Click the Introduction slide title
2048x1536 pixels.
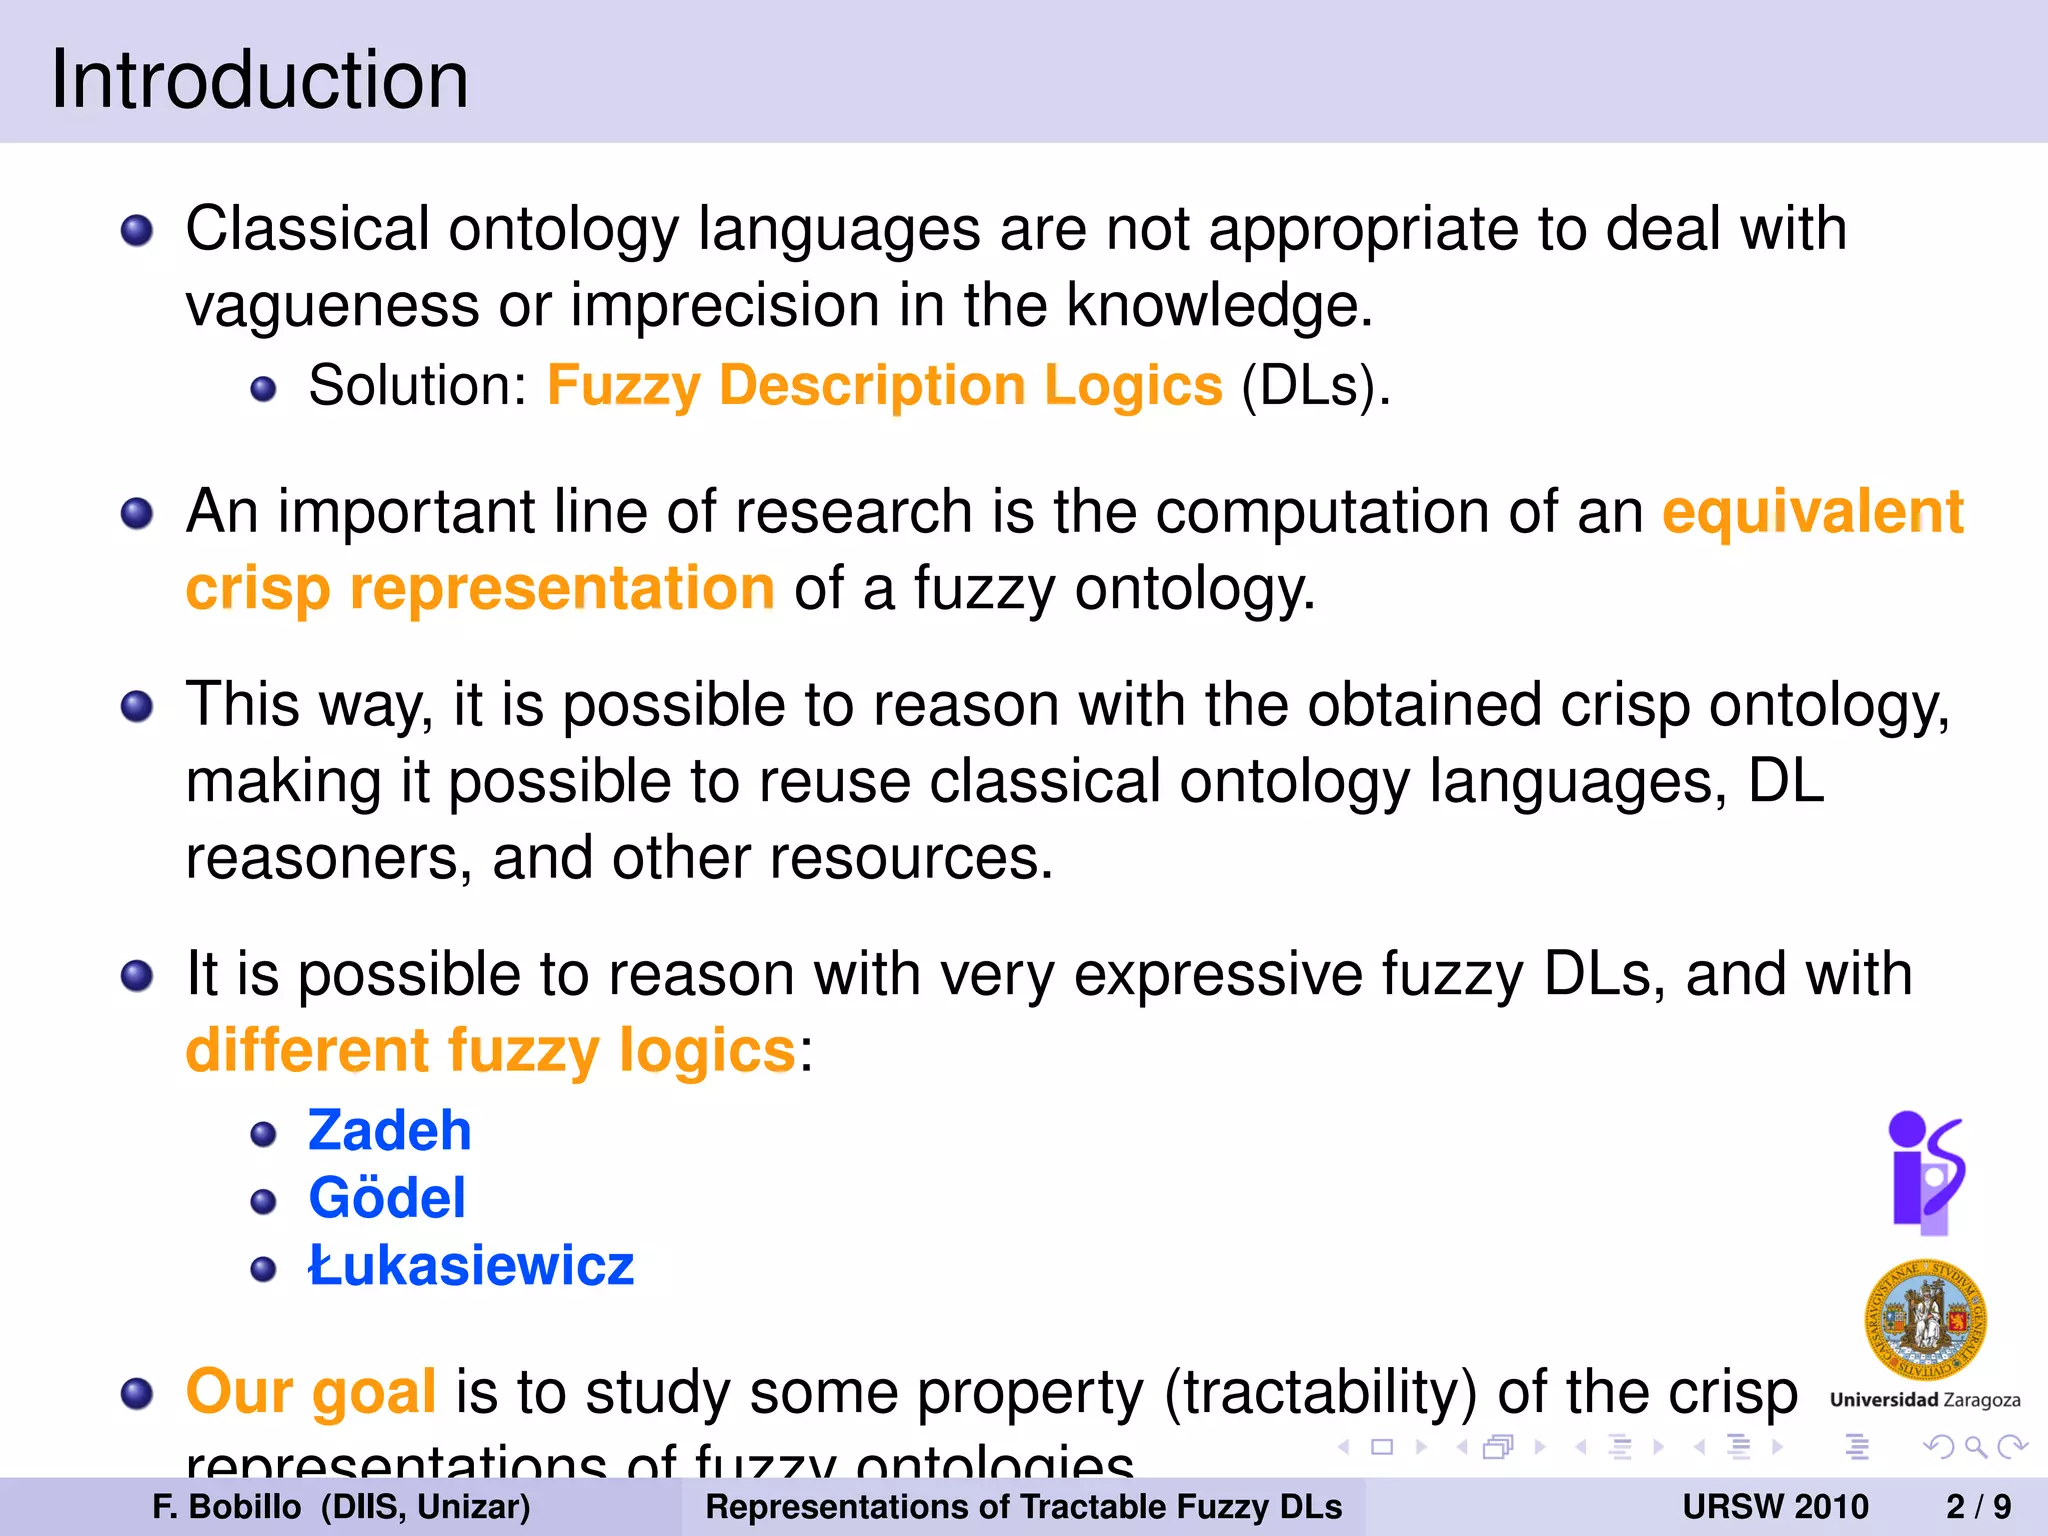(x=260, y=79)
